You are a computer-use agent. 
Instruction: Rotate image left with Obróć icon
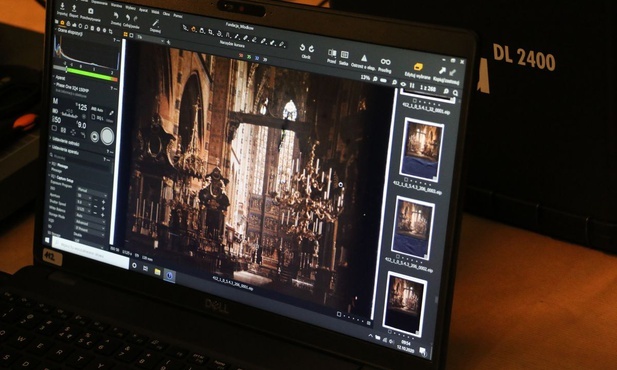(302, 47)
